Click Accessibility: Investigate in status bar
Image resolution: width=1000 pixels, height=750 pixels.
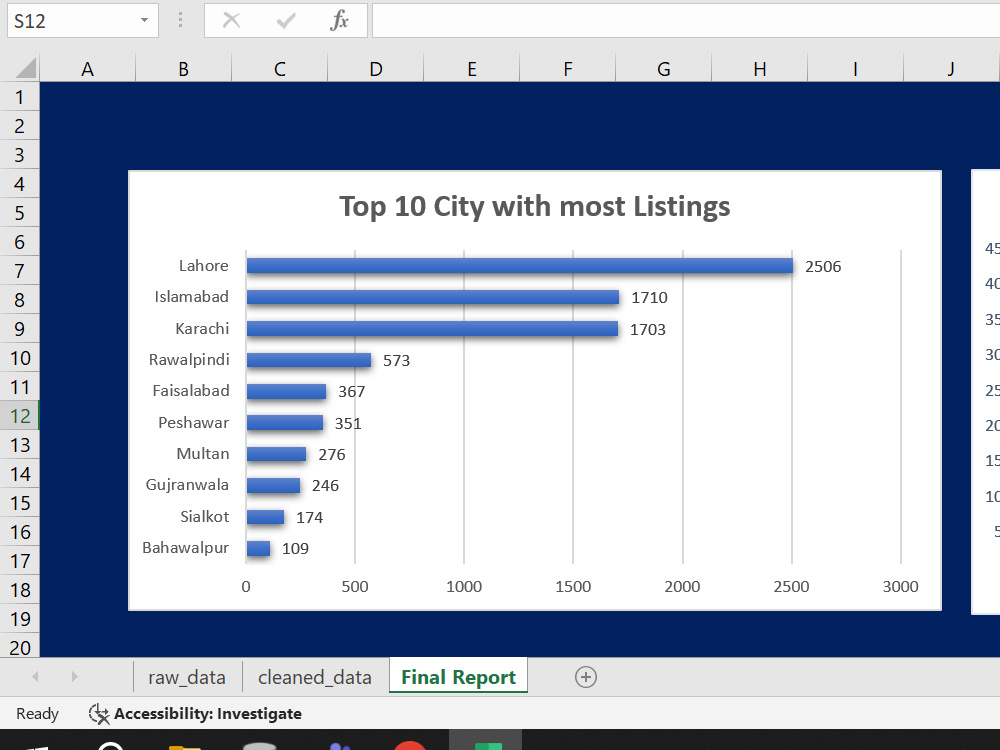pyautogui.click(x=208, y=714)
